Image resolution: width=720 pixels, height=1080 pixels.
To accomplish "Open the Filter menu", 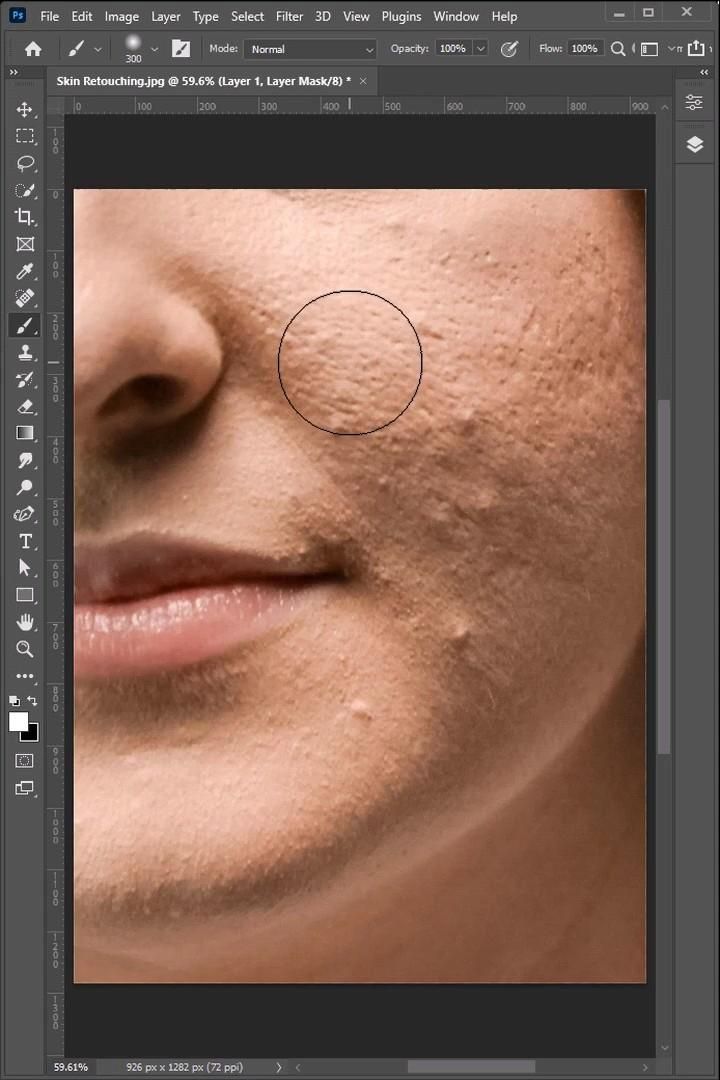I will tap(289, 16).
